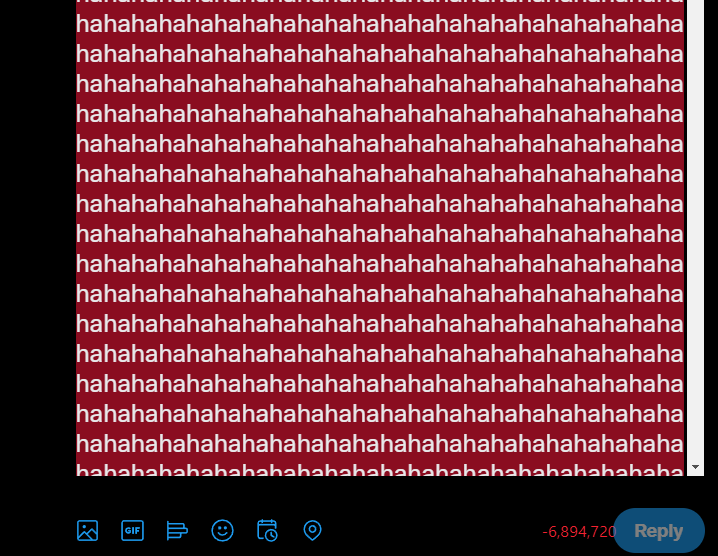Image resolution: width=718 pixels, height=556 pixels.
Task: Create a poll with the poll icon
Action: coord(177,531)
